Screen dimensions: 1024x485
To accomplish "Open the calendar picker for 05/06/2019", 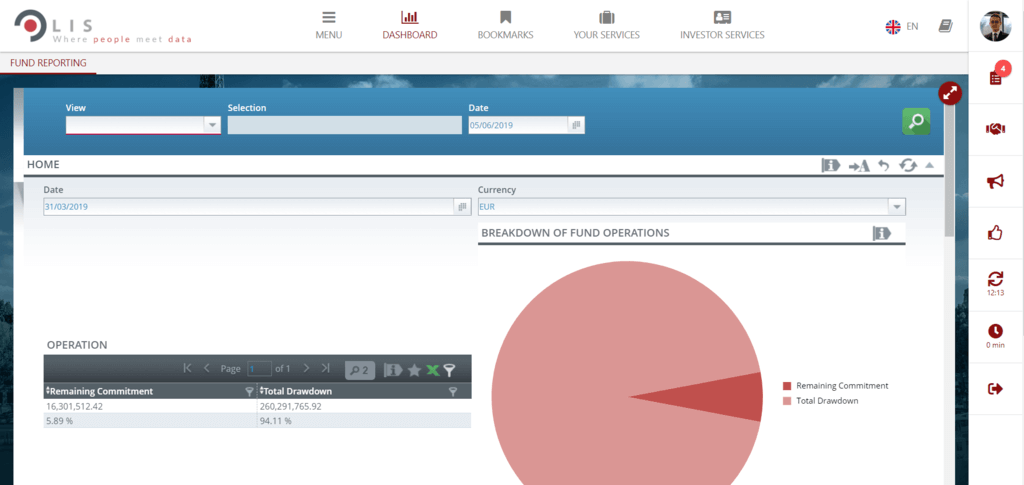I will click(x=576, y=125).
